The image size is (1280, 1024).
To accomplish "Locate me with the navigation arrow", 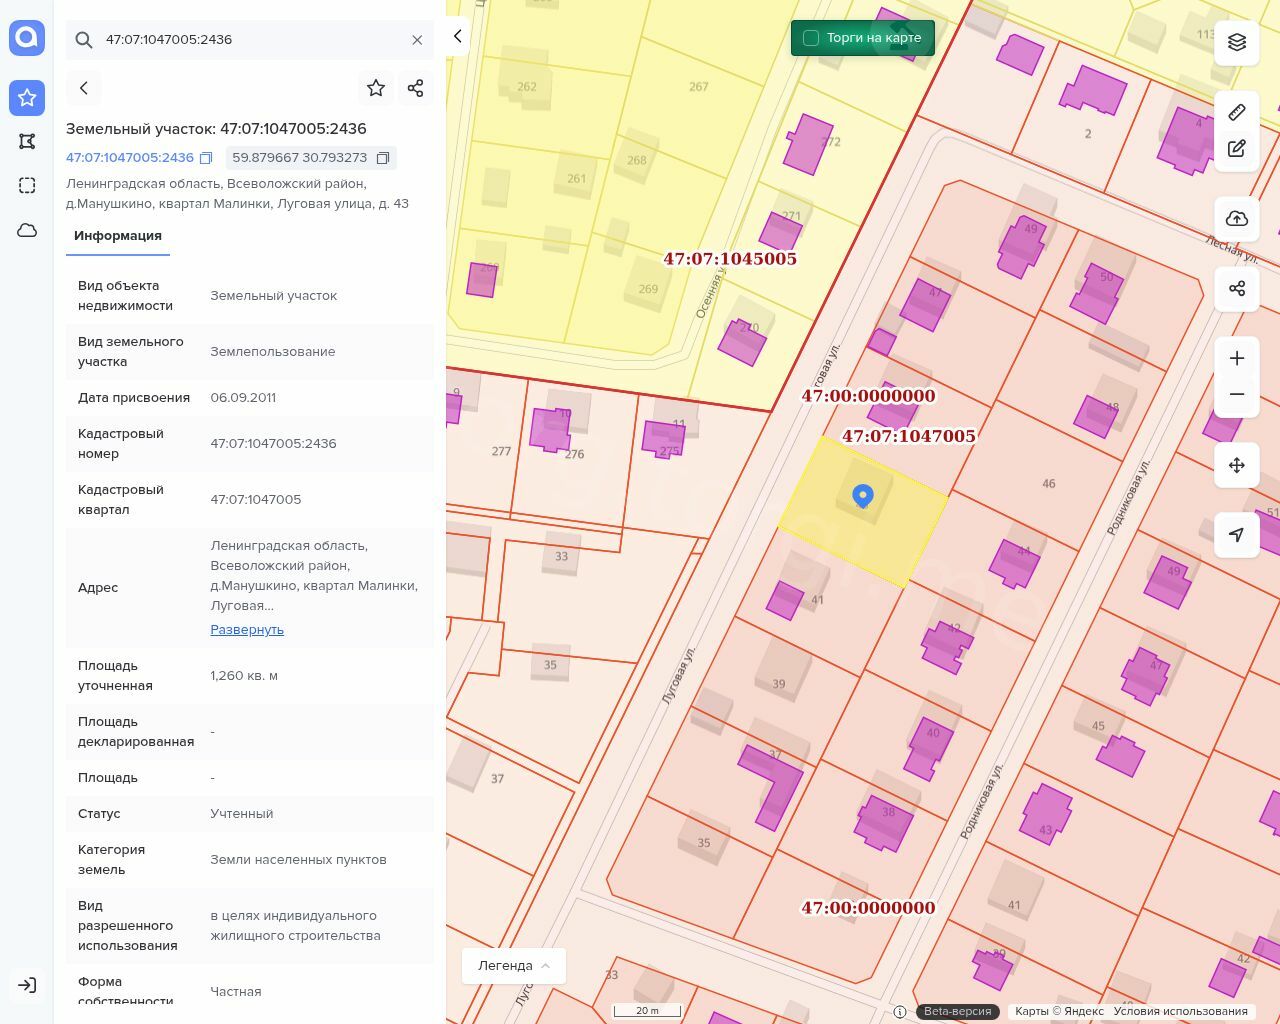I will tap(1237, 535).
